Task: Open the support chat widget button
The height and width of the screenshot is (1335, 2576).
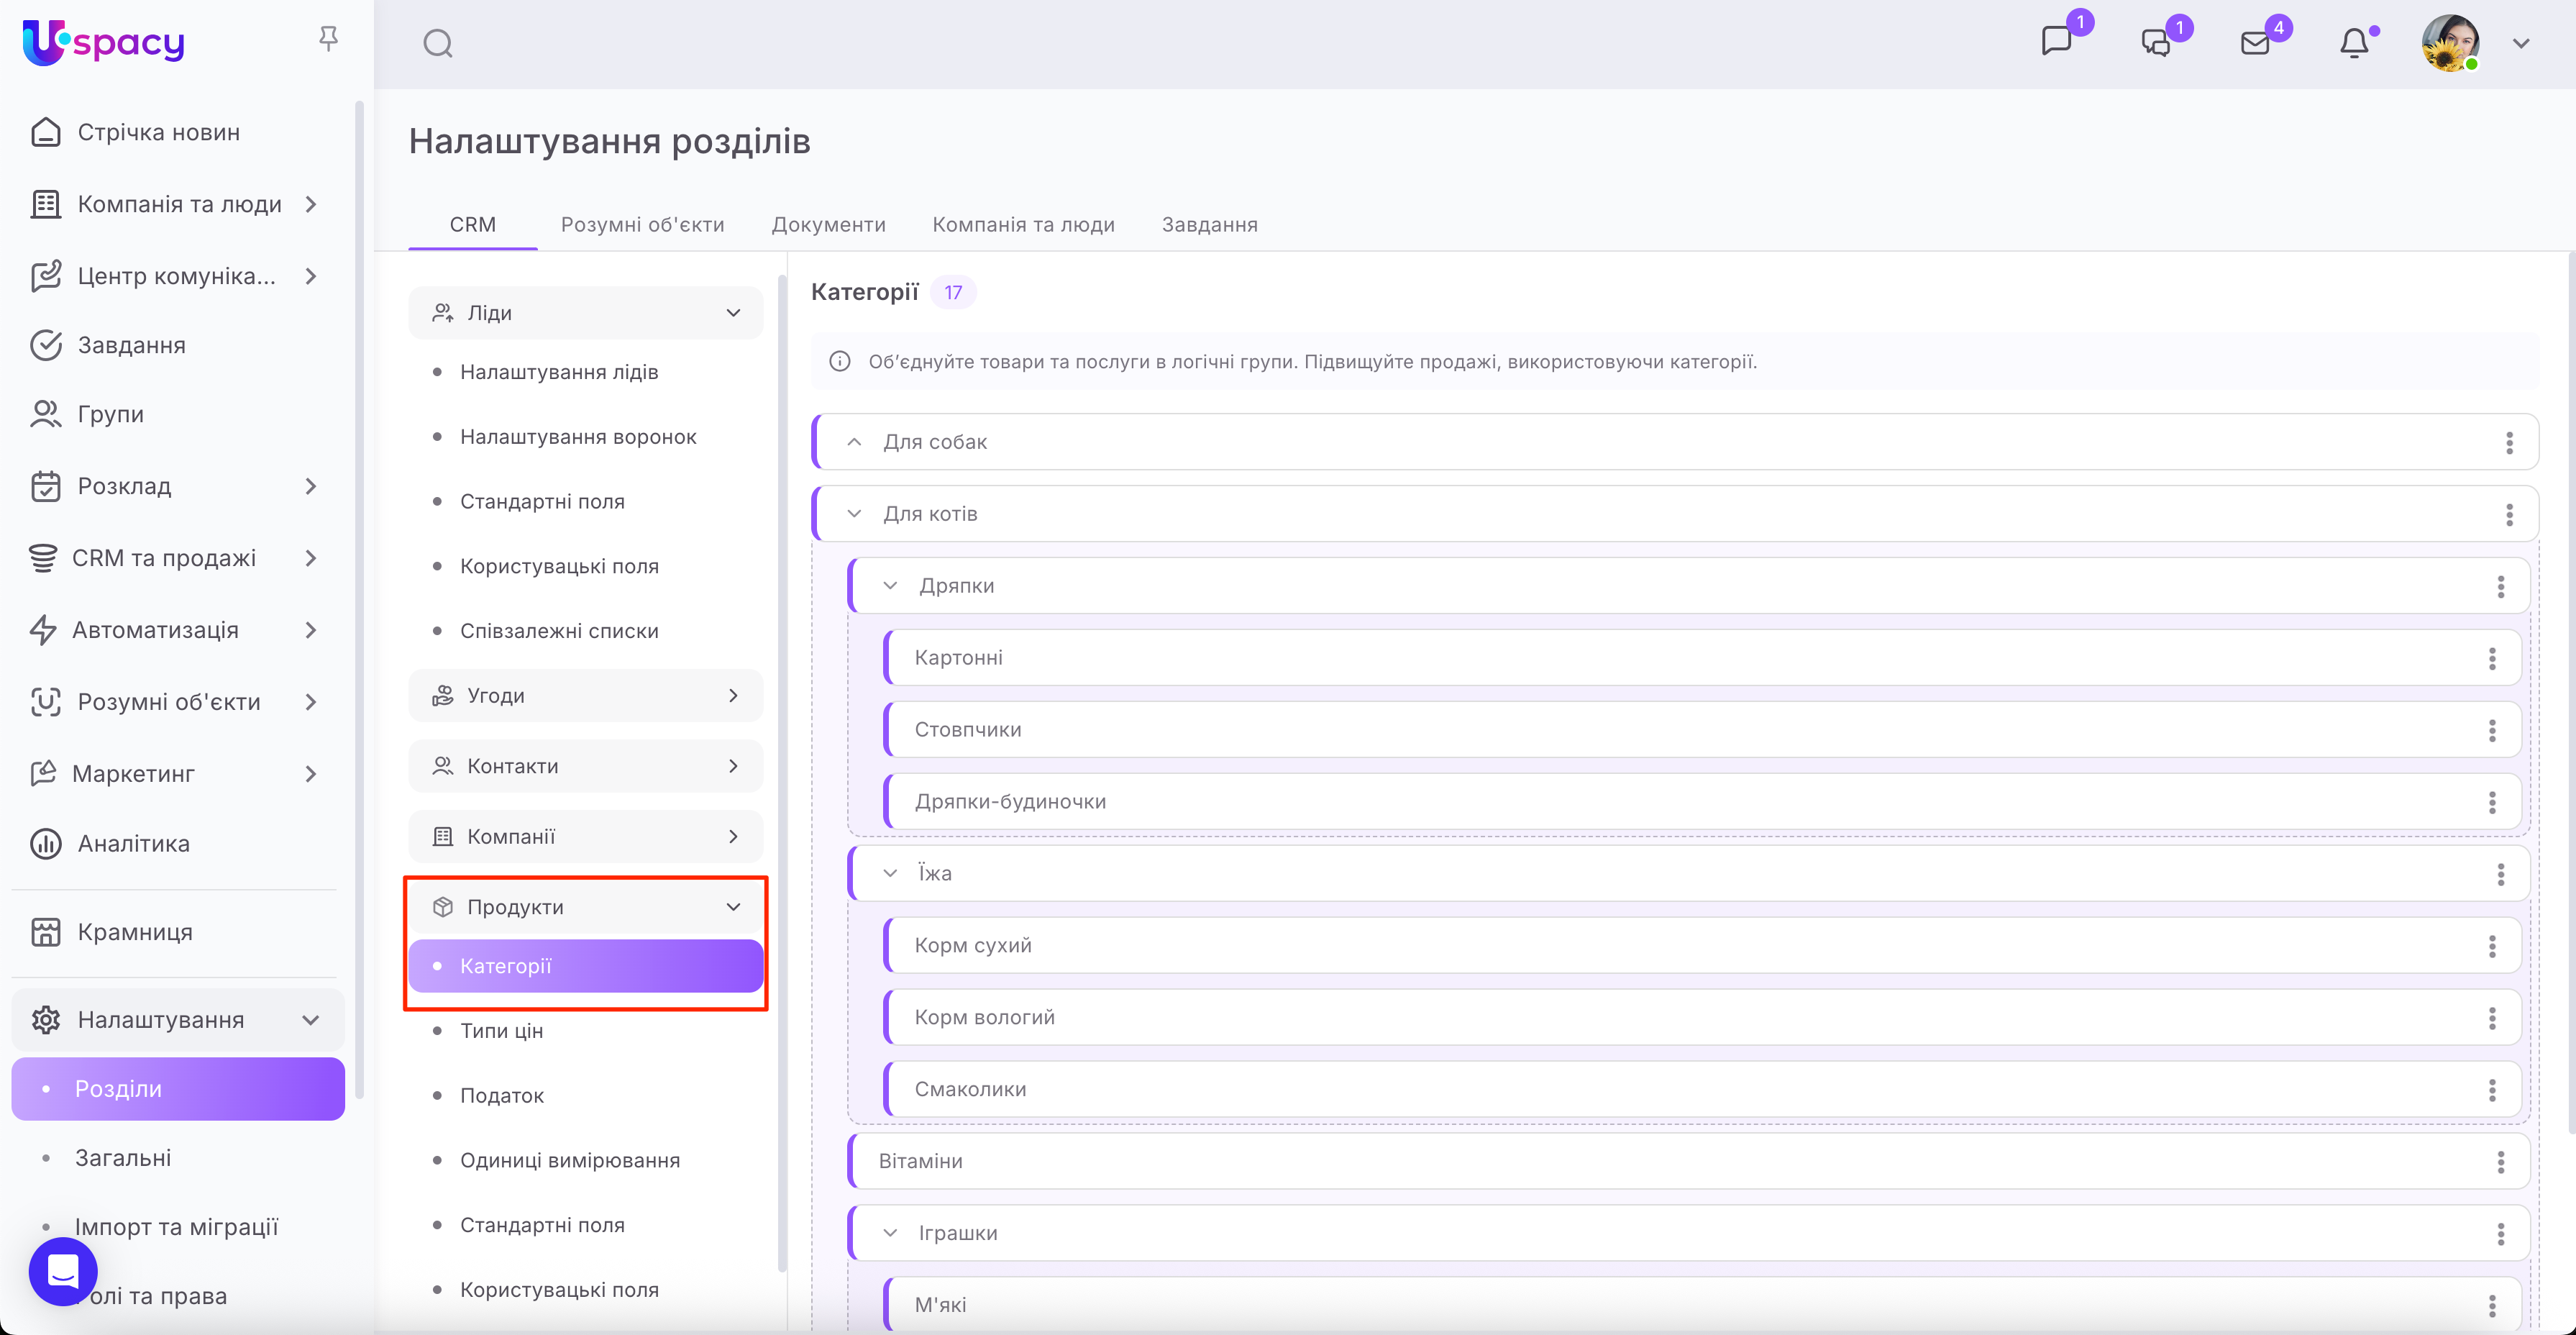Action: point(63,1271)
